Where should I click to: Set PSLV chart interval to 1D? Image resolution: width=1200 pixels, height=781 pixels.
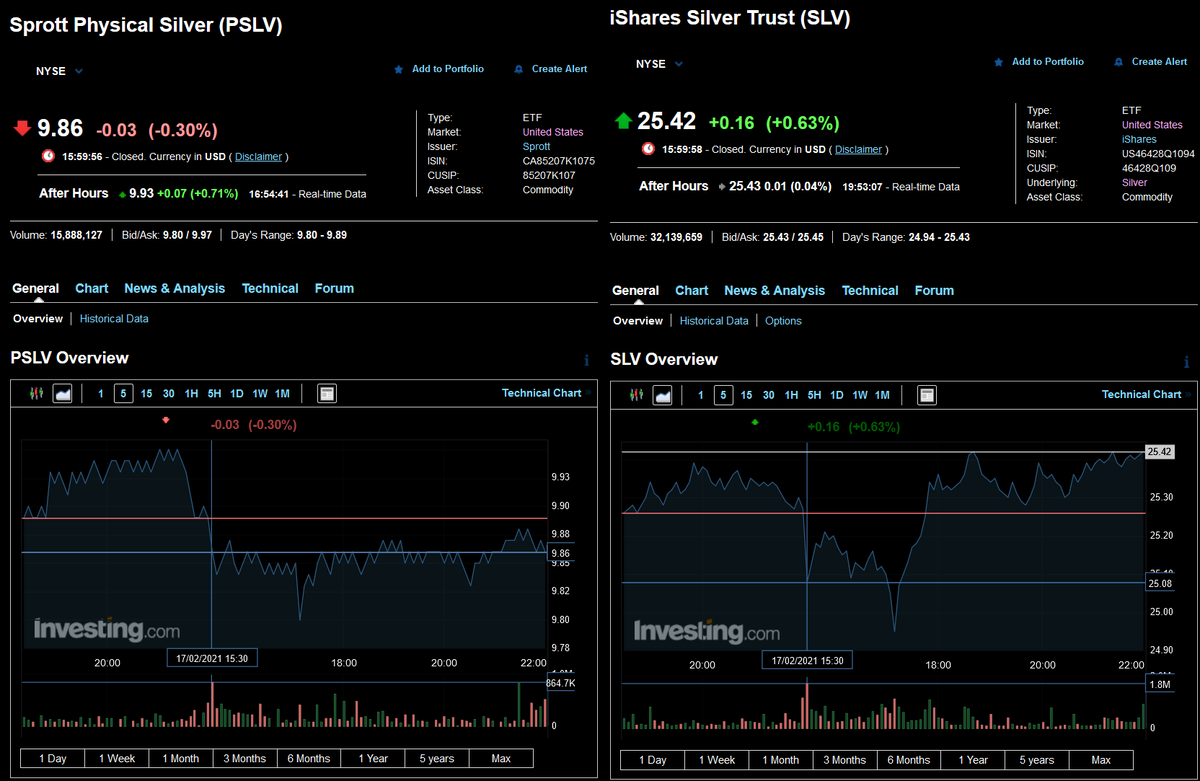[x=237, y=394]
